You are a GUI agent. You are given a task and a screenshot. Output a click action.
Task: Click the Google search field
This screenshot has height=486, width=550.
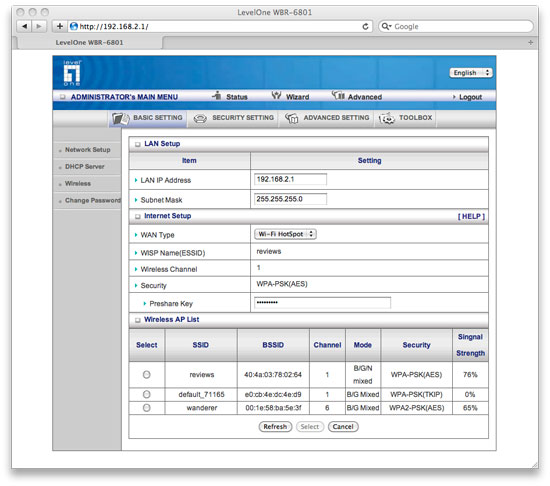click(x=456, y=26)
